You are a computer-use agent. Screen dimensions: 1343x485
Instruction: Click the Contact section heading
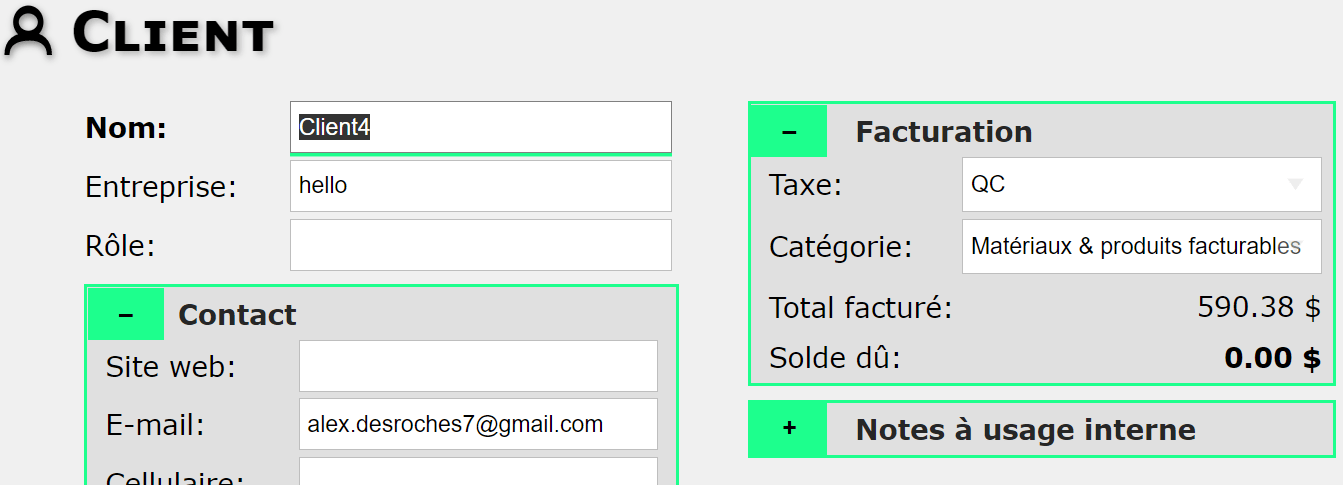click(x=237, y=315)
